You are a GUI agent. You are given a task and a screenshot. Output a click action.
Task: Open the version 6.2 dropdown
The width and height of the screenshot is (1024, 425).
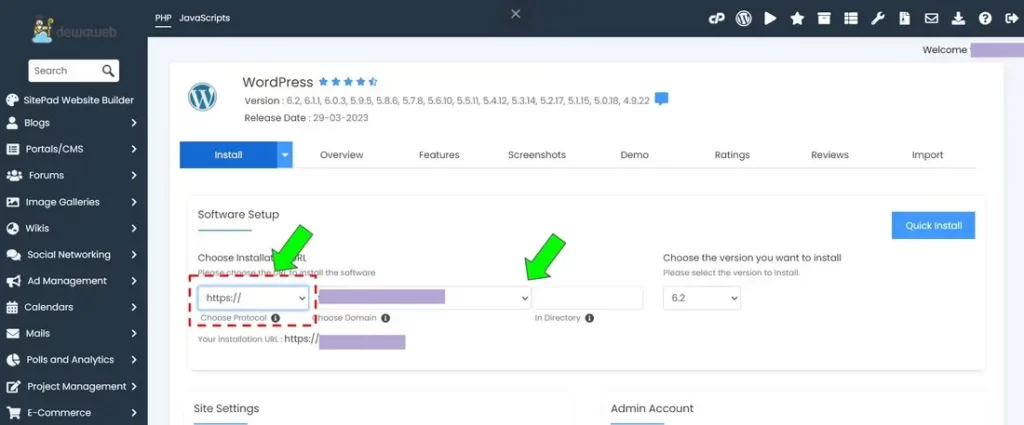click(x=702, y=298)
